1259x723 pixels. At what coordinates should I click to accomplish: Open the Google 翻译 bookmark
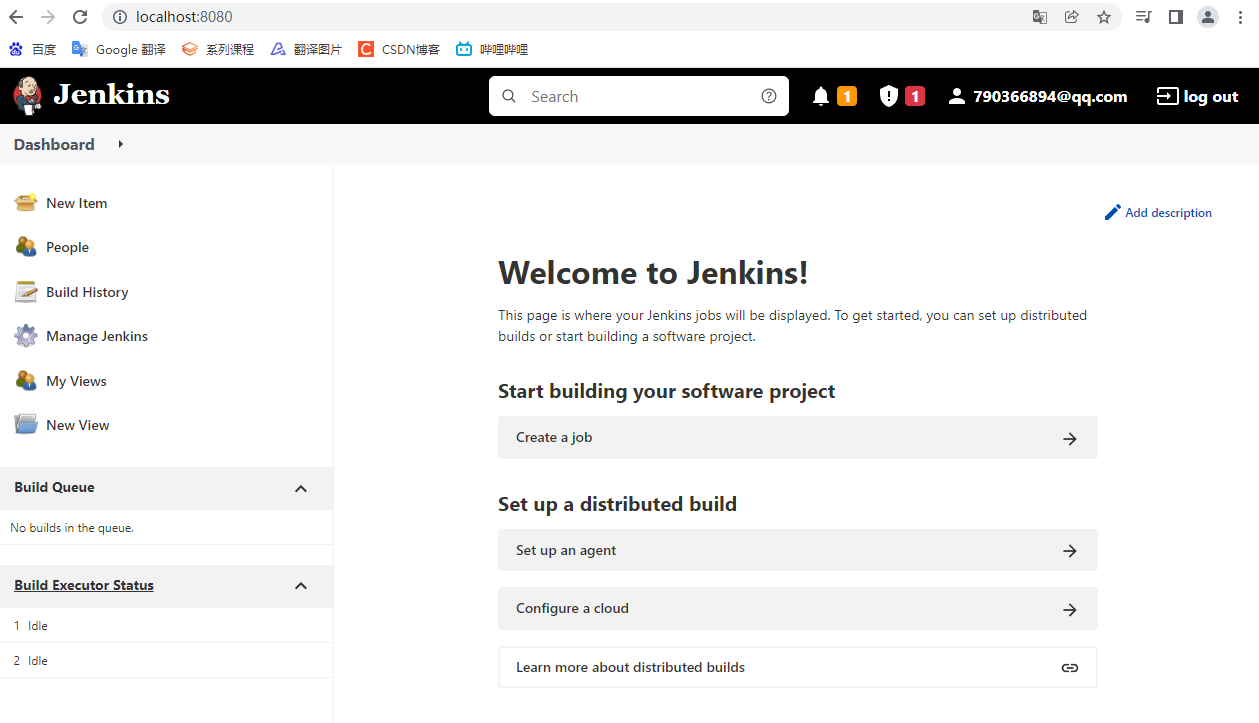[x=119, y=49]
